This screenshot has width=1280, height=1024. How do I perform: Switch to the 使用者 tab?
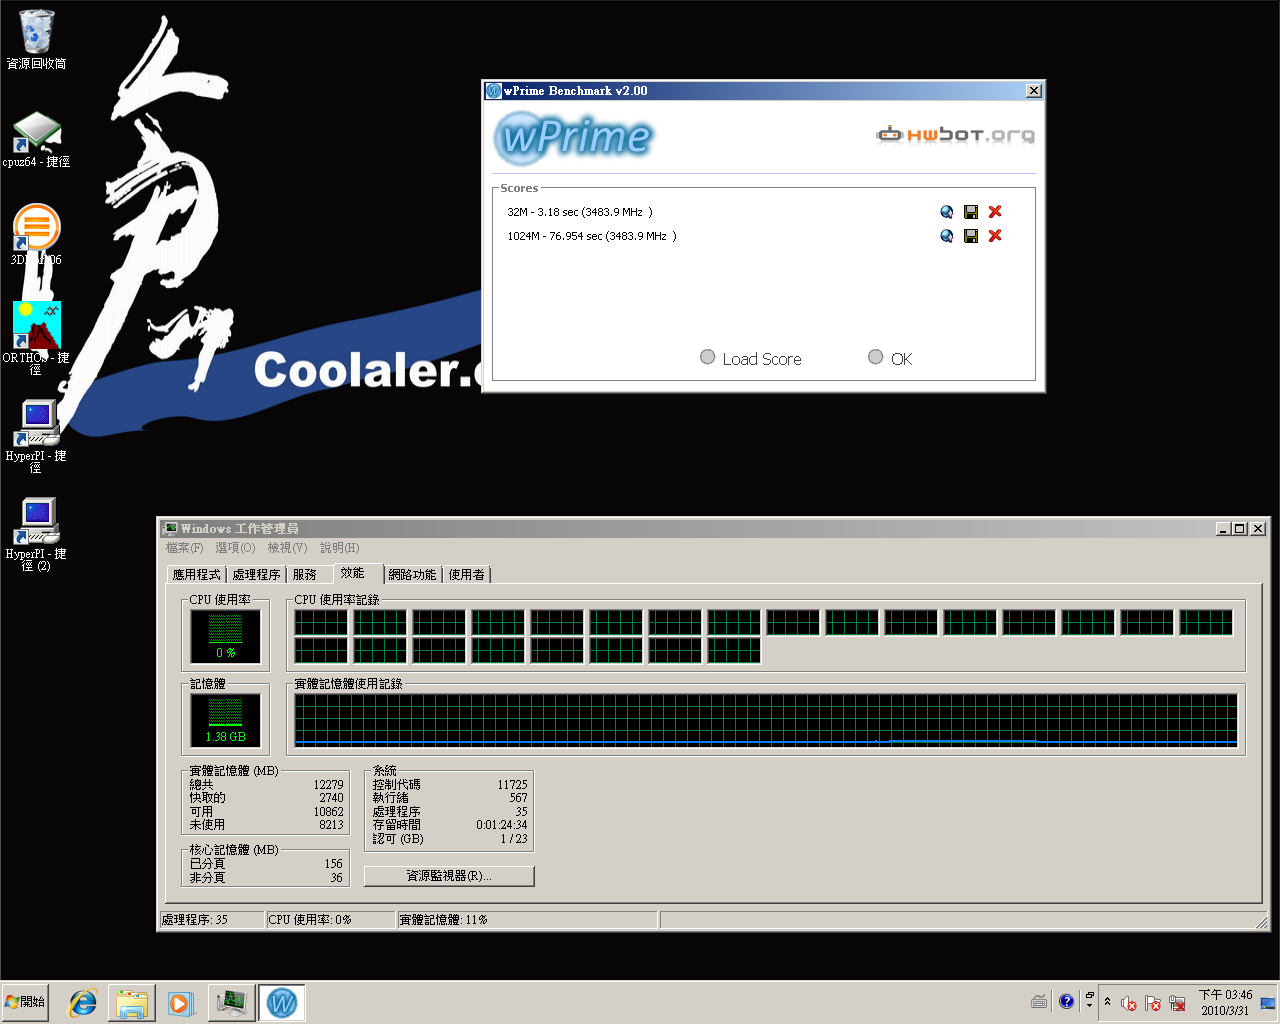click(x=466, y=575)
